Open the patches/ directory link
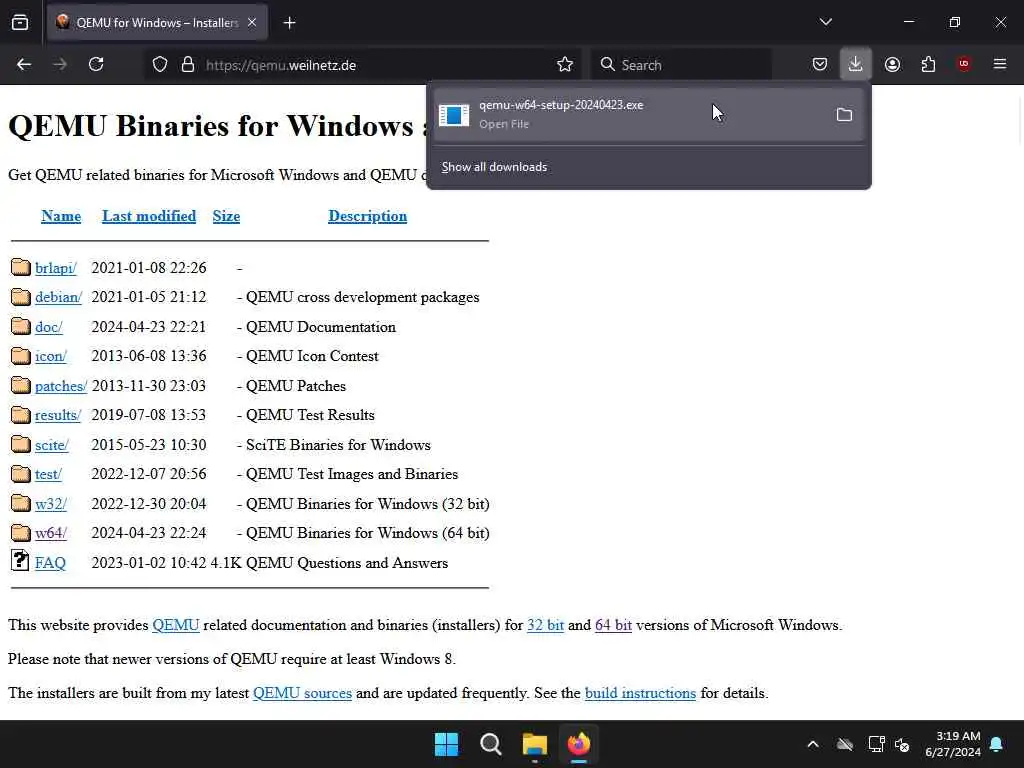This screenshot has width=1024, height=768. tap(61, 387)
